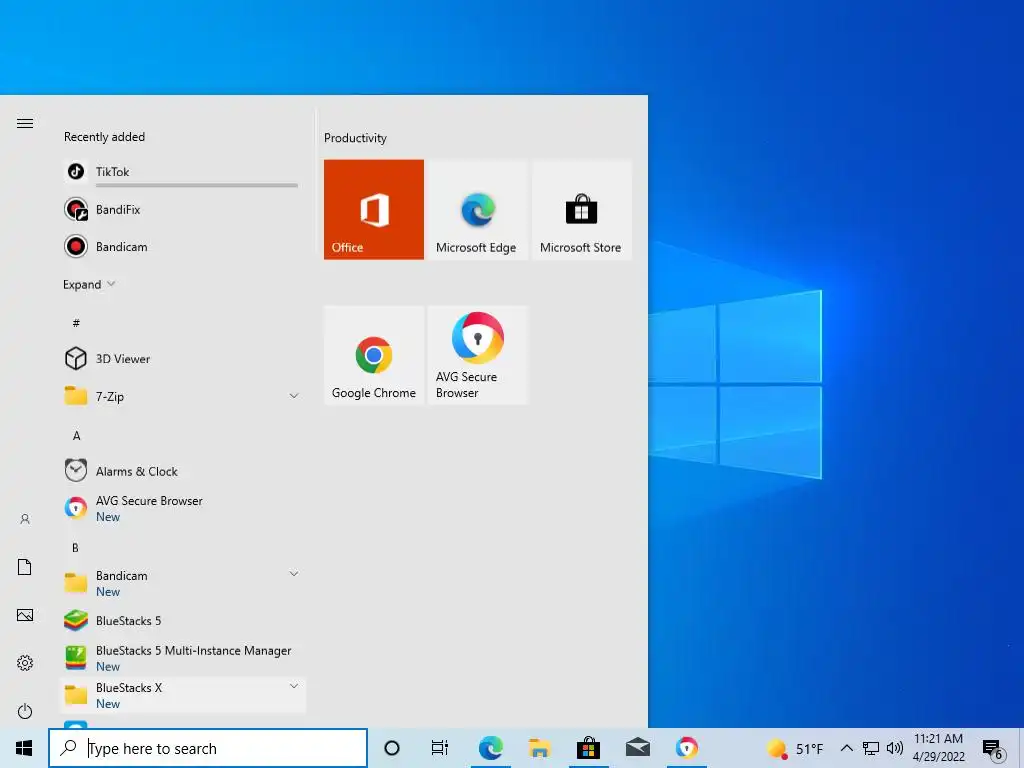The height and width of the screenshot is (768, 1024).
Task: Open the Office tile
Action: tap(374, 210)
